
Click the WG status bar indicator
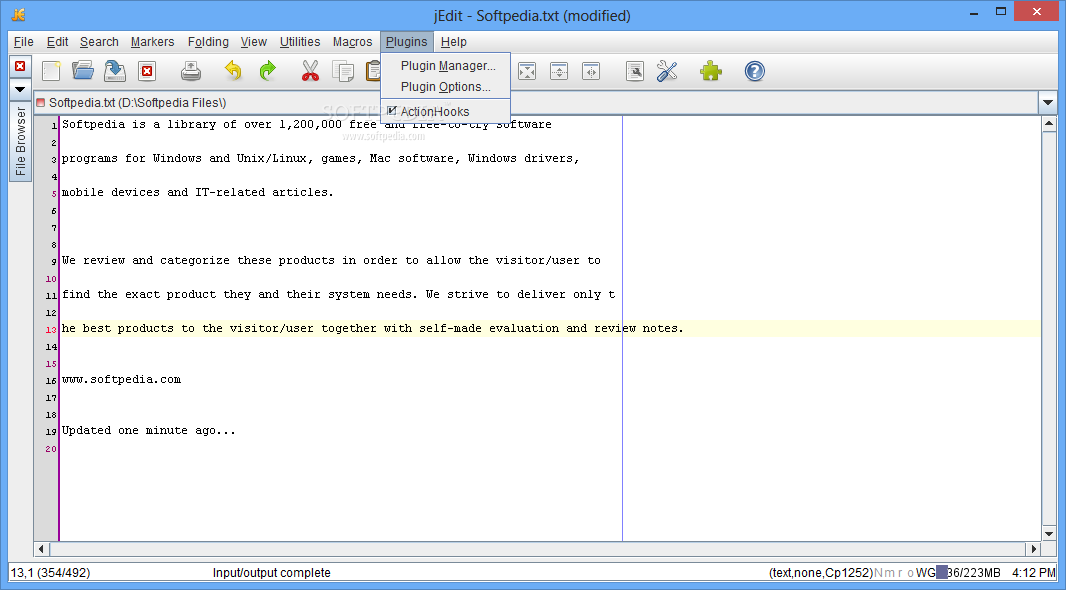925,573
